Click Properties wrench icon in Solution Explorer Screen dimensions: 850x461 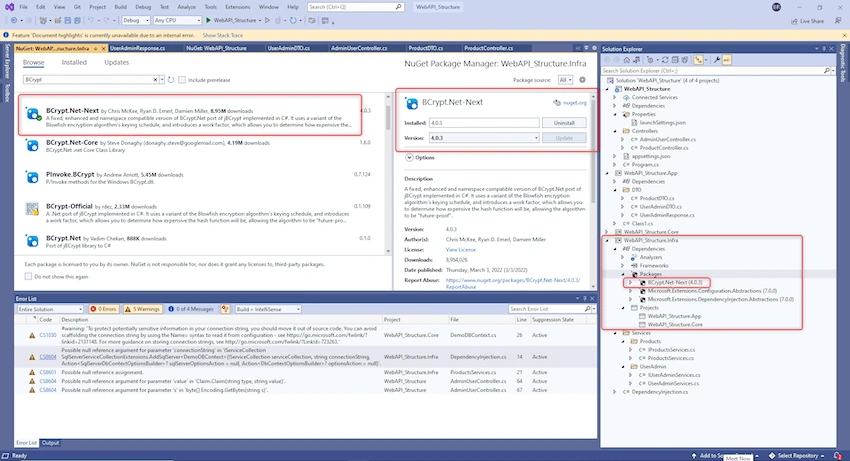[x=717, y=60]
